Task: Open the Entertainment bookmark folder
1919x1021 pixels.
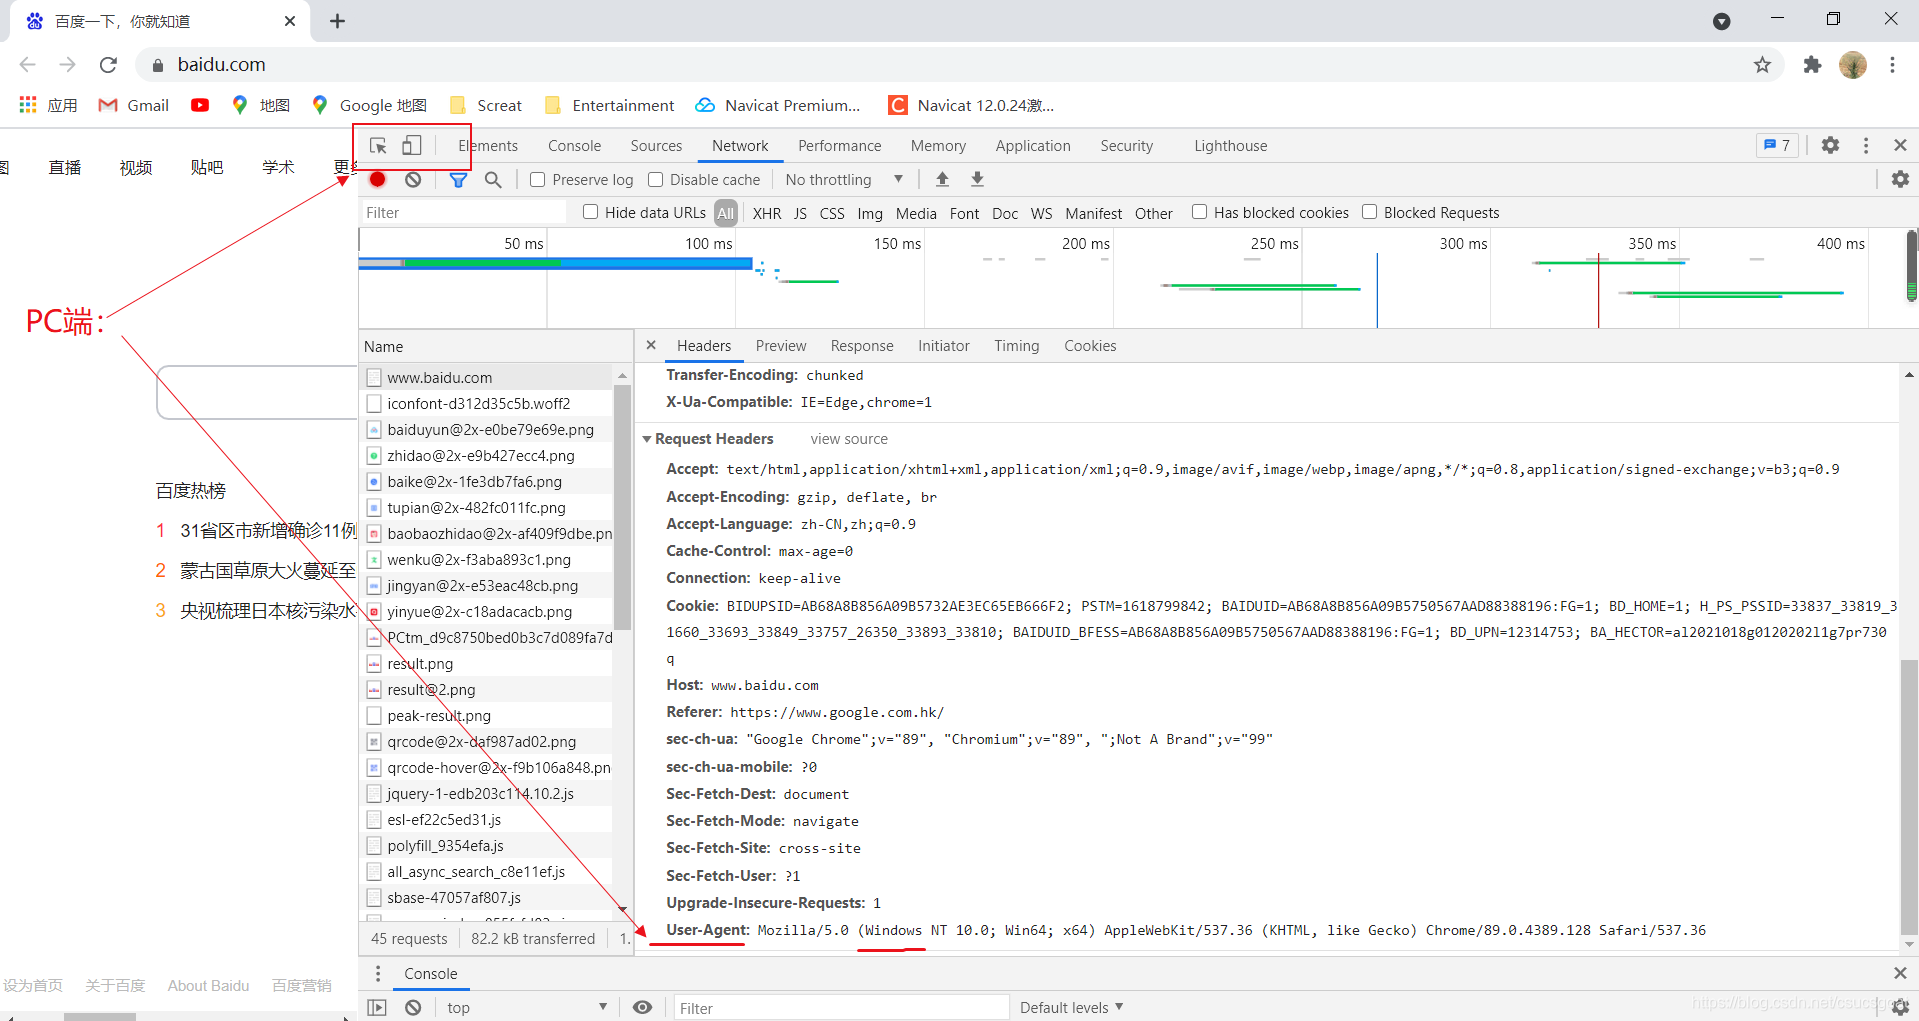Action: (x=610, y=105)
